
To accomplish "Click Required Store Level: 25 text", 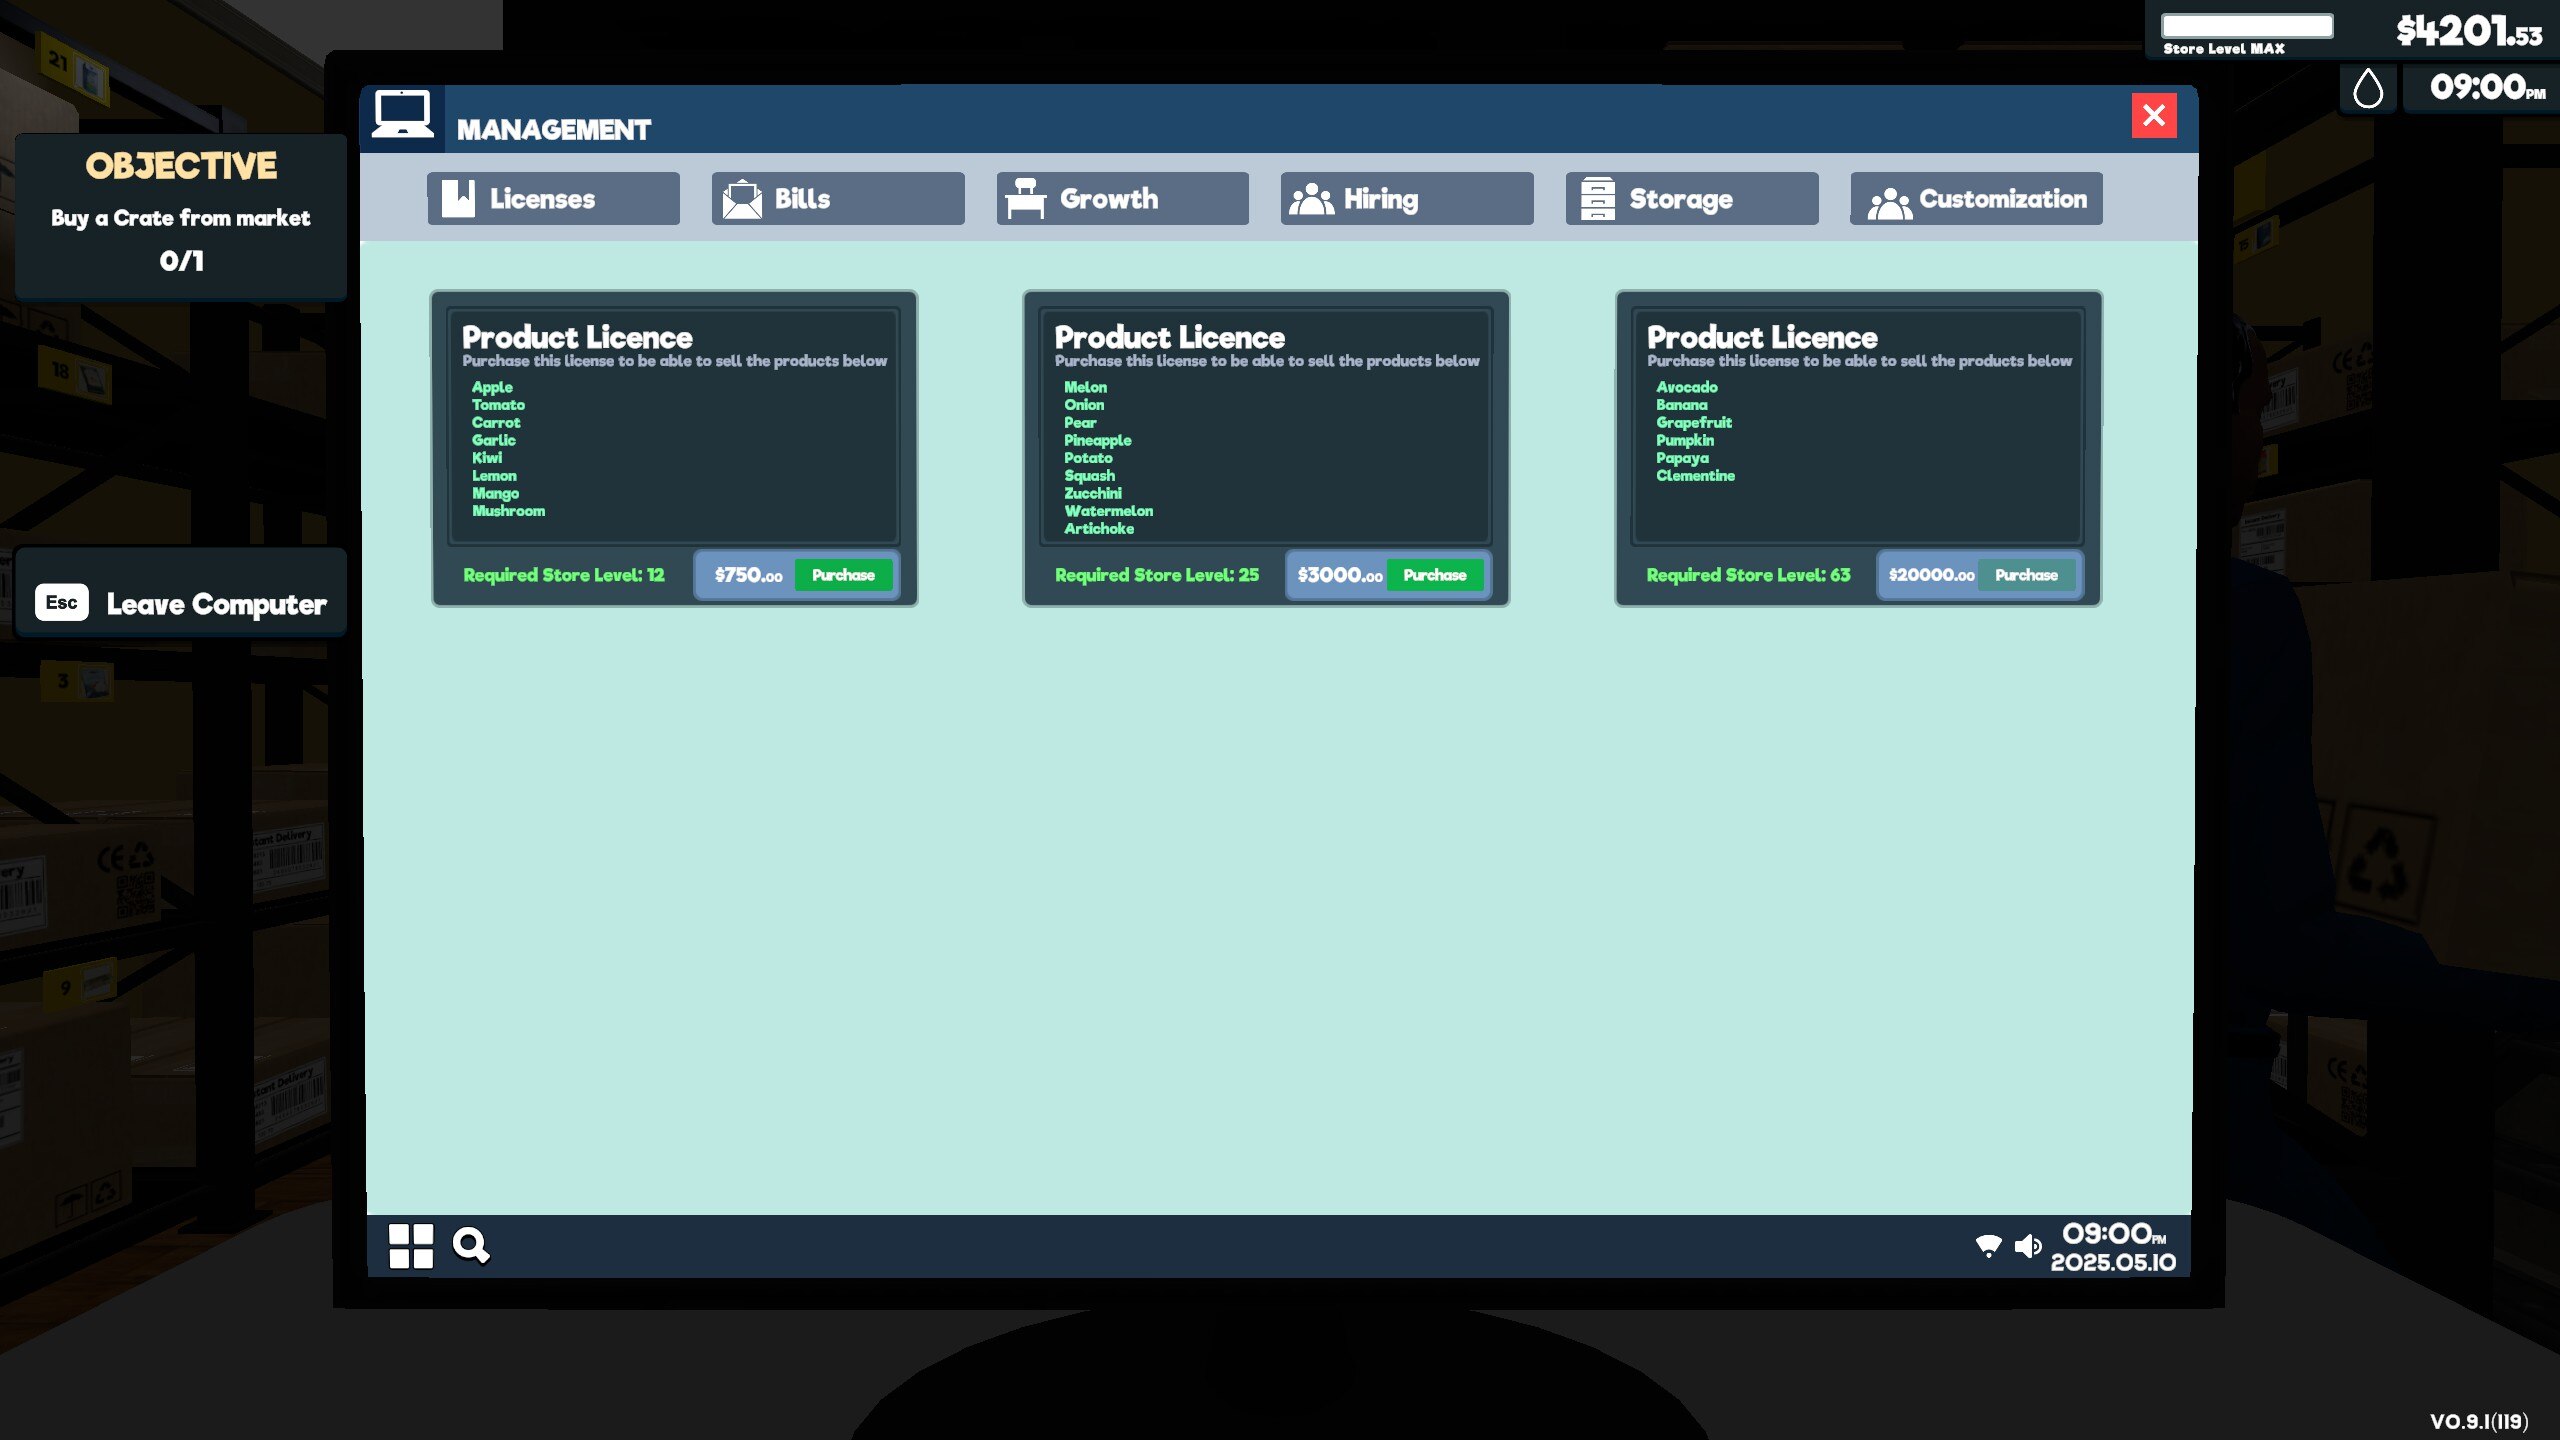I will [x=1156, y=575].
